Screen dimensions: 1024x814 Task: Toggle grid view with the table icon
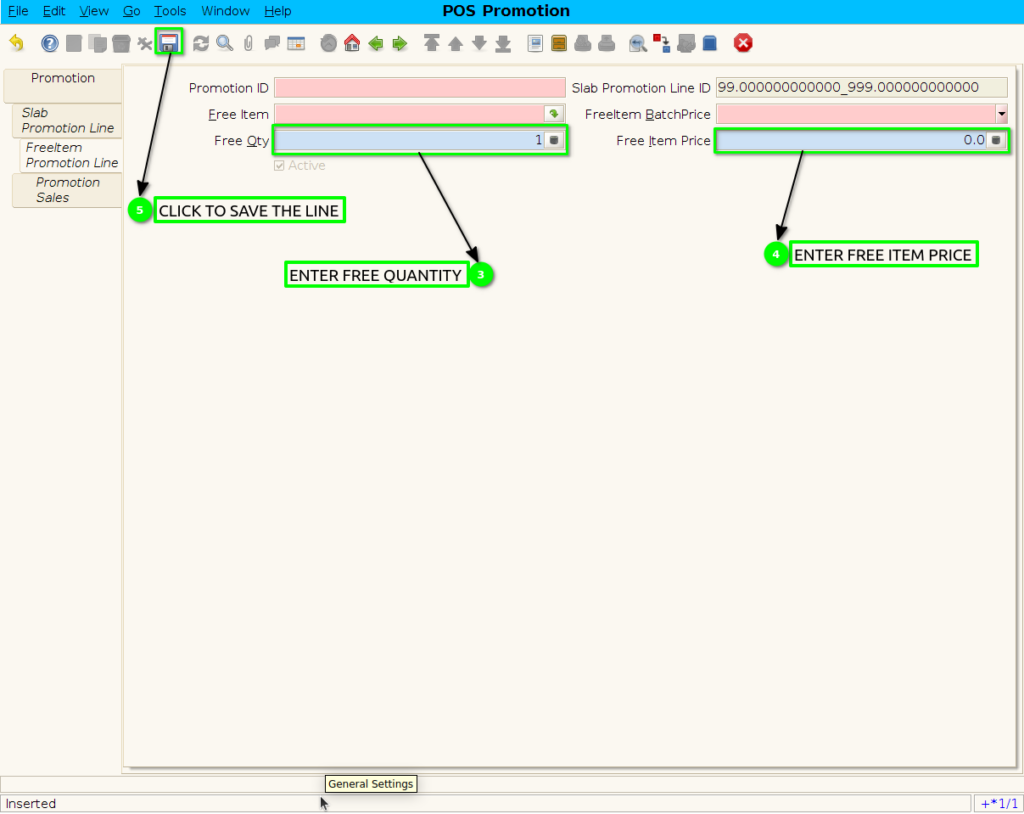pos(296,43)
